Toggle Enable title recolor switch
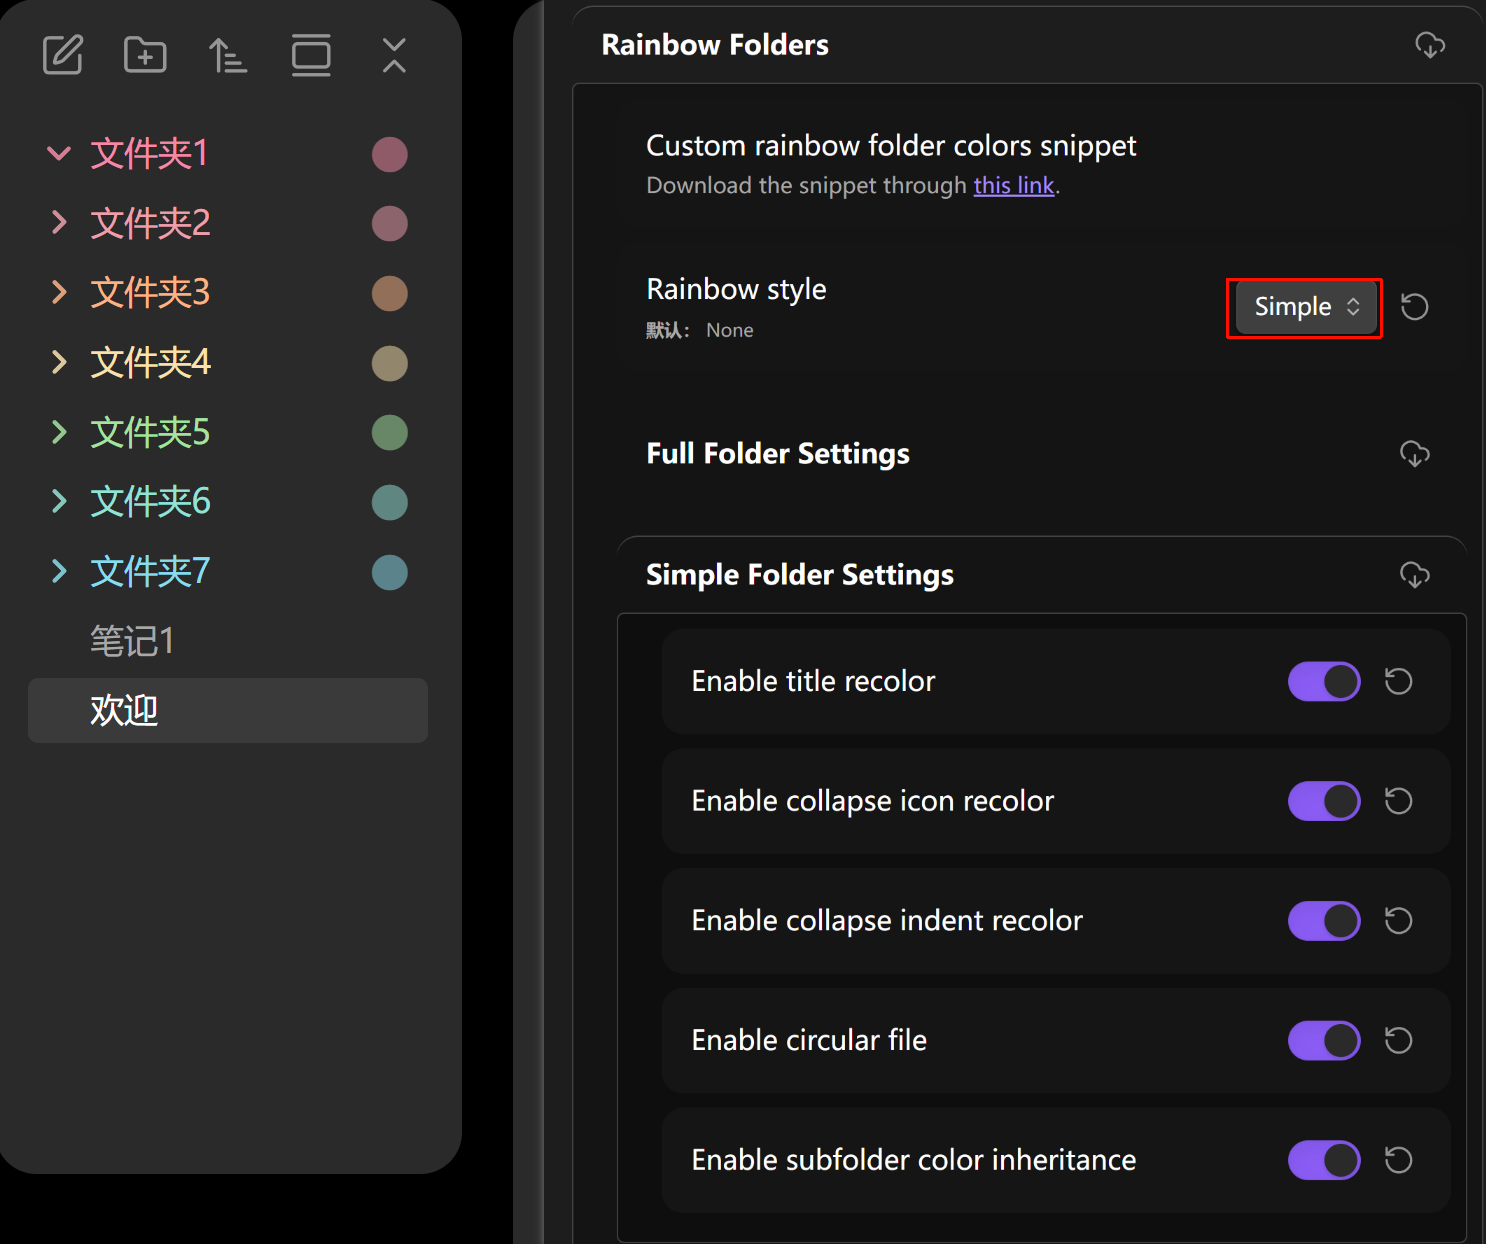This screenshot has height=1244, width=1486. click(1324, 681)
